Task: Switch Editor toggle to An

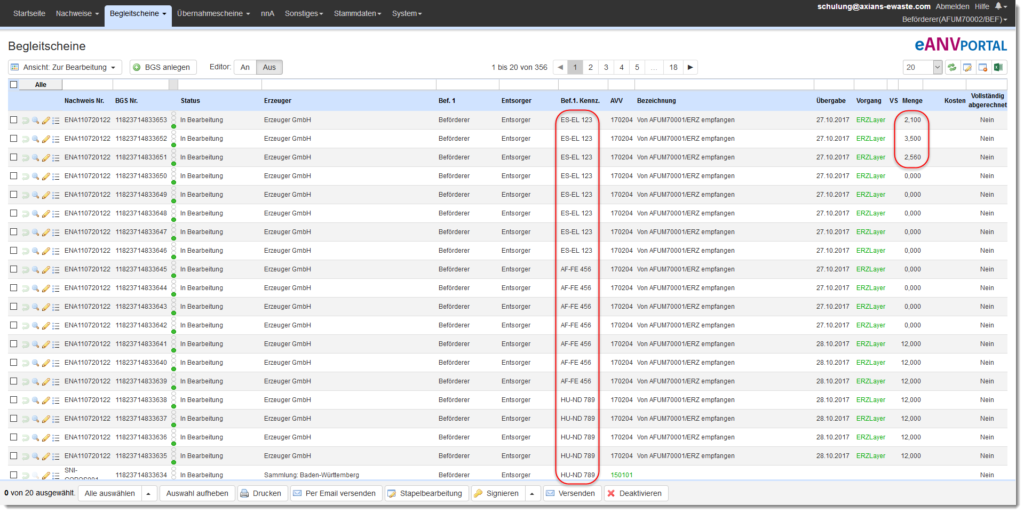Action: pyautogui.click(x=245, y=67)
